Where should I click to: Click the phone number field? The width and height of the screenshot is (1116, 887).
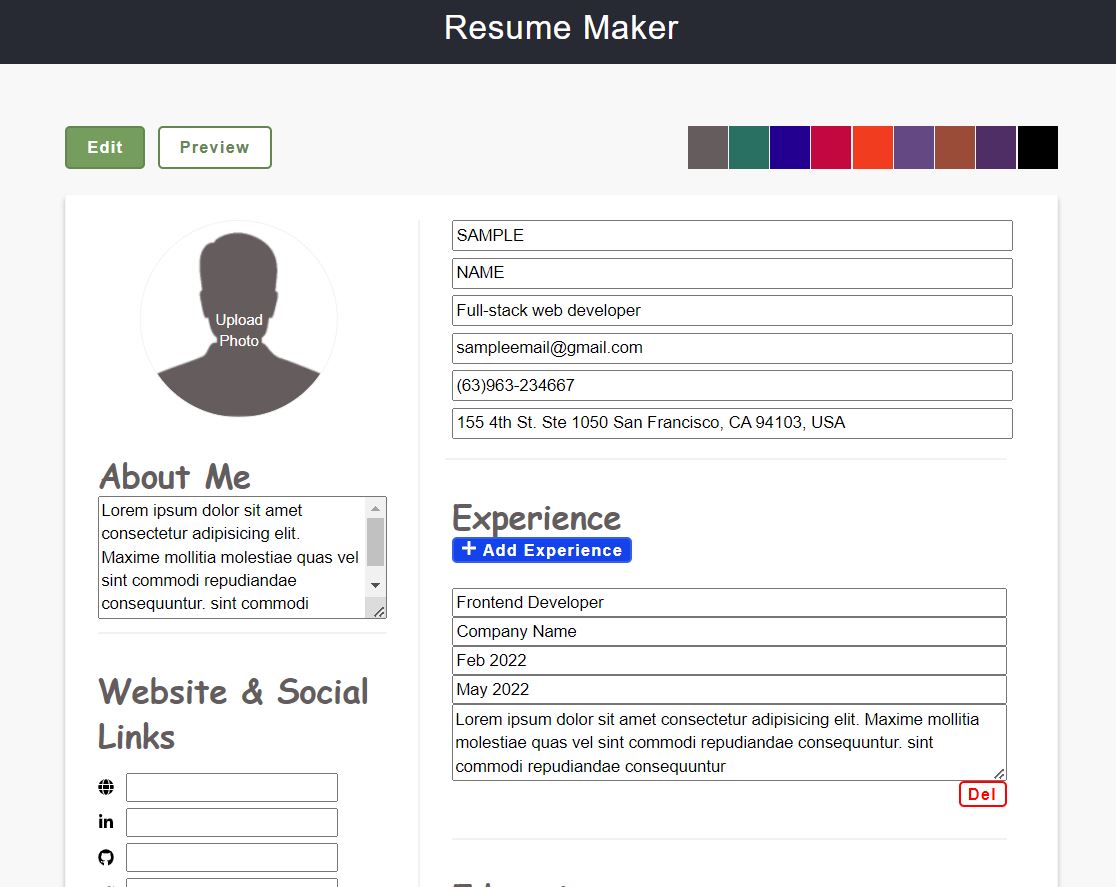coord(731,385)
